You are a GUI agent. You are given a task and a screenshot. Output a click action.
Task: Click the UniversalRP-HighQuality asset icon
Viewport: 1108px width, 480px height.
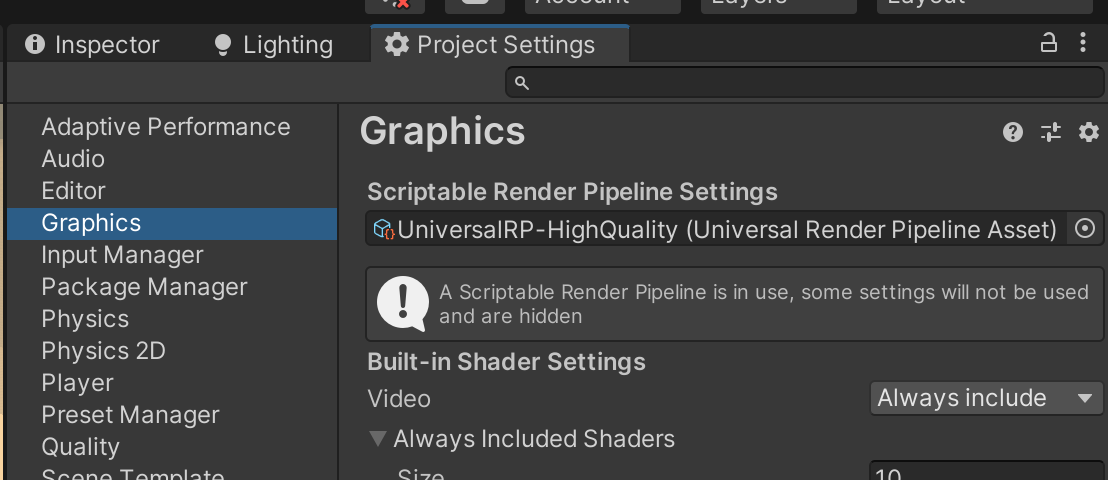pos(384,230)
